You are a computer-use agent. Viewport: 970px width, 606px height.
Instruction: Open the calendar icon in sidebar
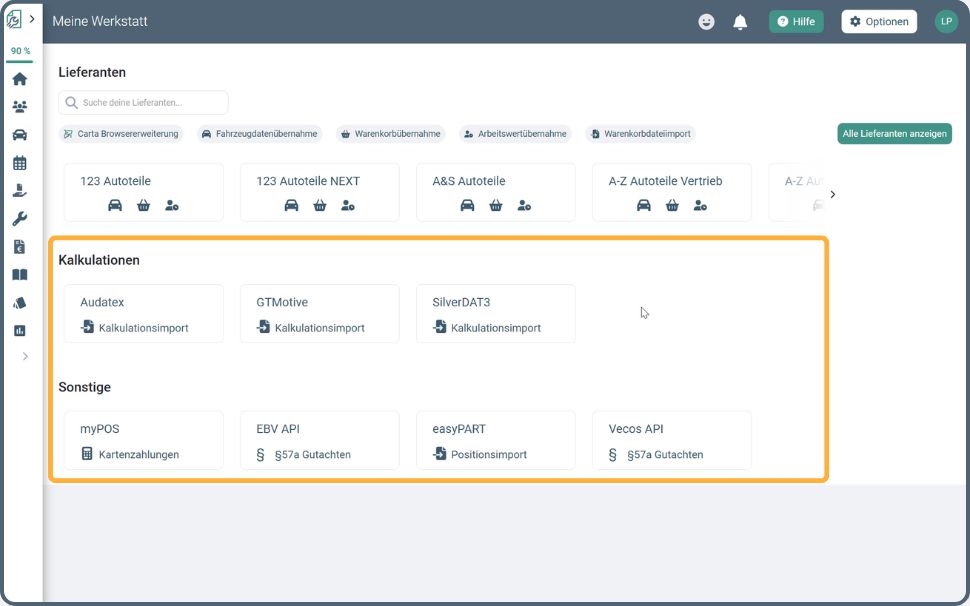click(20, 163)
